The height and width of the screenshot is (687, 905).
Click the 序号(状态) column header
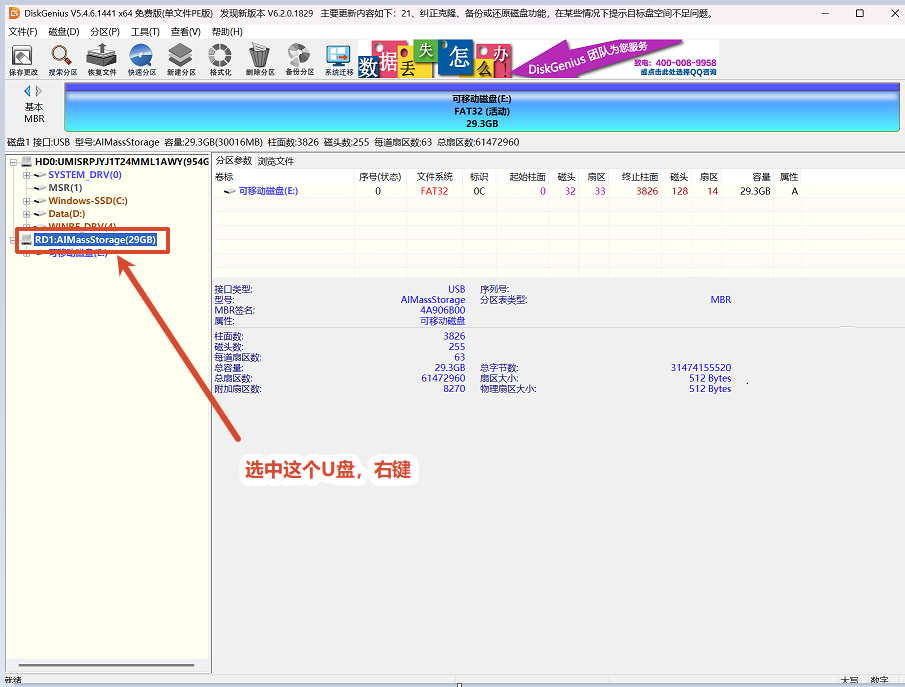click(x=380, y=177)
